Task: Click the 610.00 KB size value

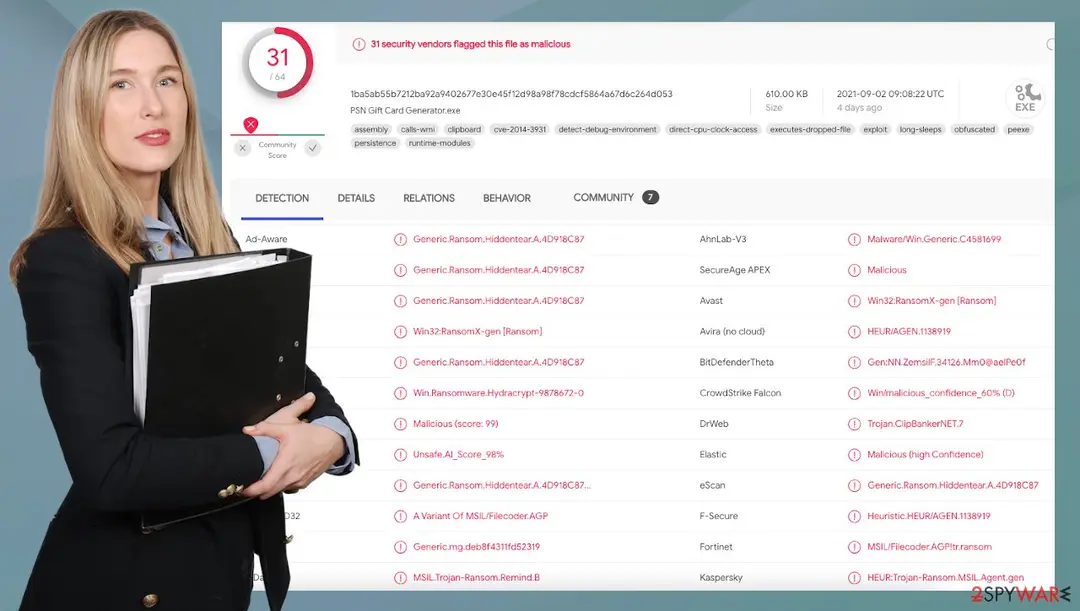Action: [x=787, y=94]
